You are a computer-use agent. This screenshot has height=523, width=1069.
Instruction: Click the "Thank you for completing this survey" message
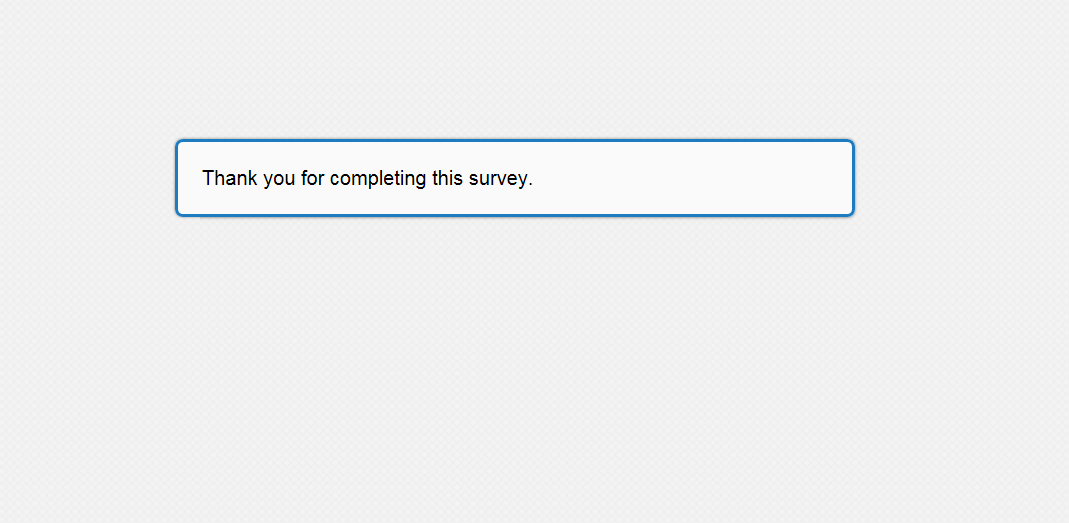tap(367, 179)
